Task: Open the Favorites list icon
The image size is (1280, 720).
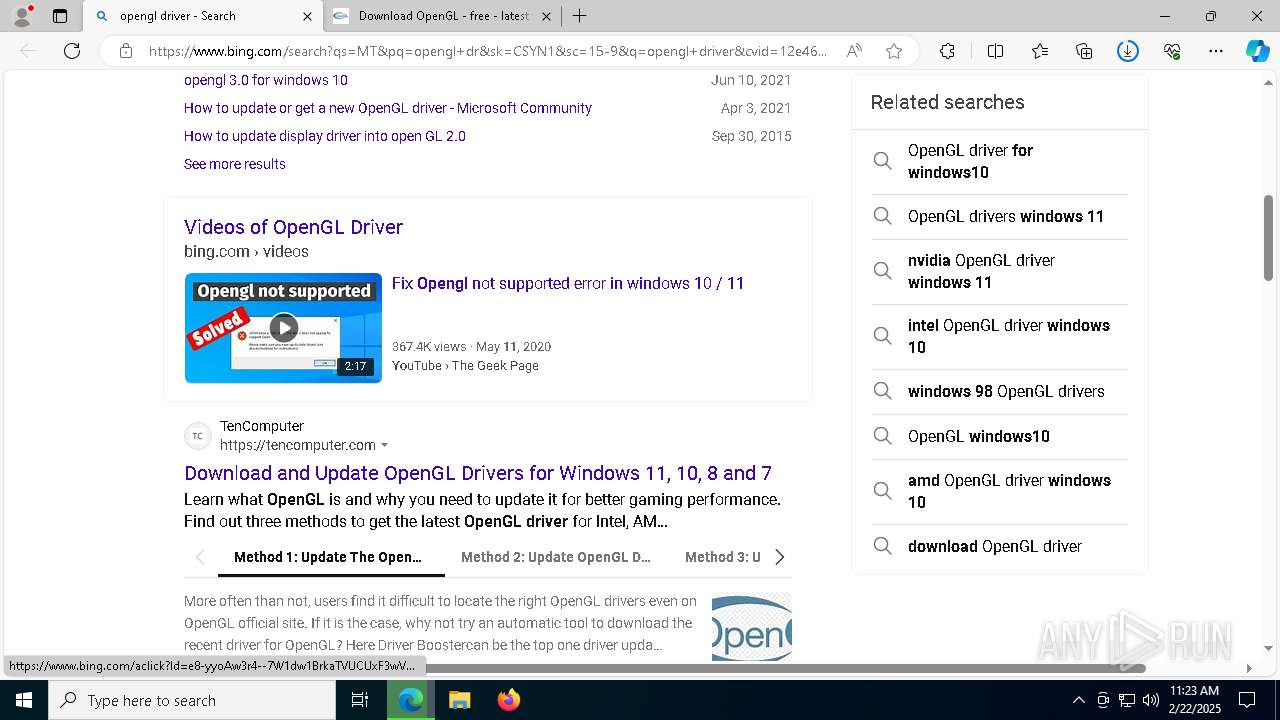Action: click(x=1040, y=51)
